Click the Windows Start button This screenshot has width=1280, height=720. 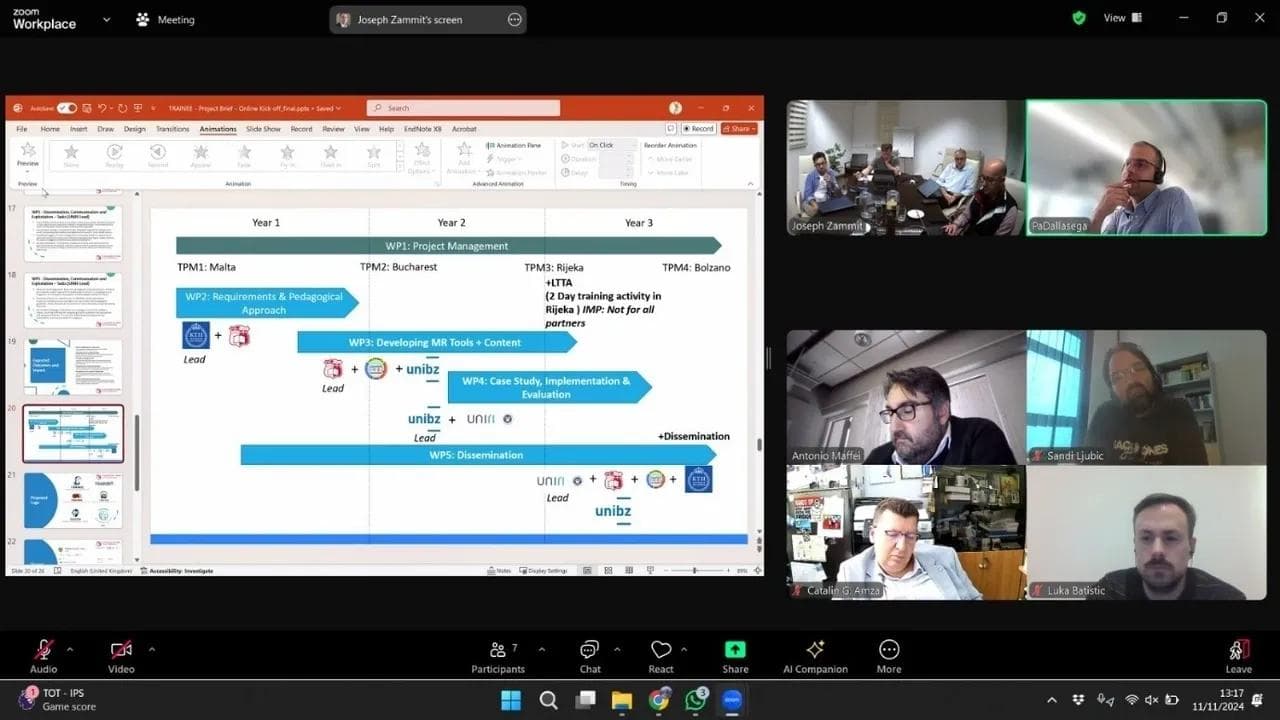pos(511,700)
